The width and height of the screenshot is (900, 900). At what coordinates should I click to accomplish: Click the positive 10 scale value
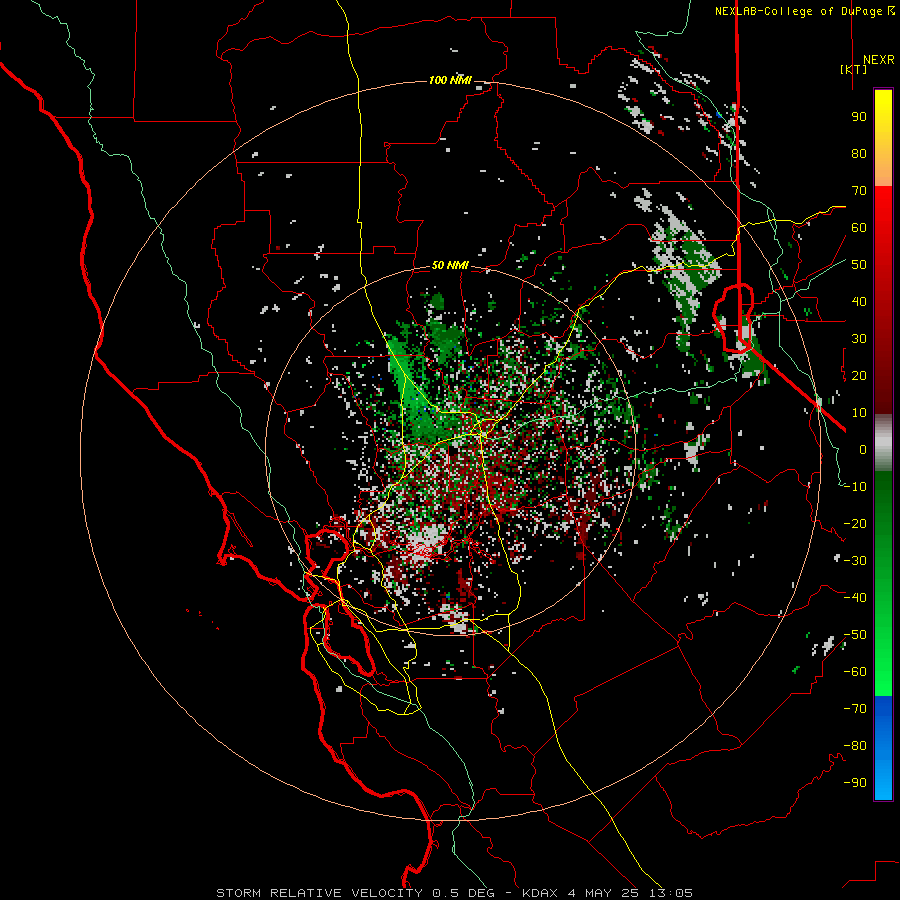pyautogui.click(x=859, y=413)
